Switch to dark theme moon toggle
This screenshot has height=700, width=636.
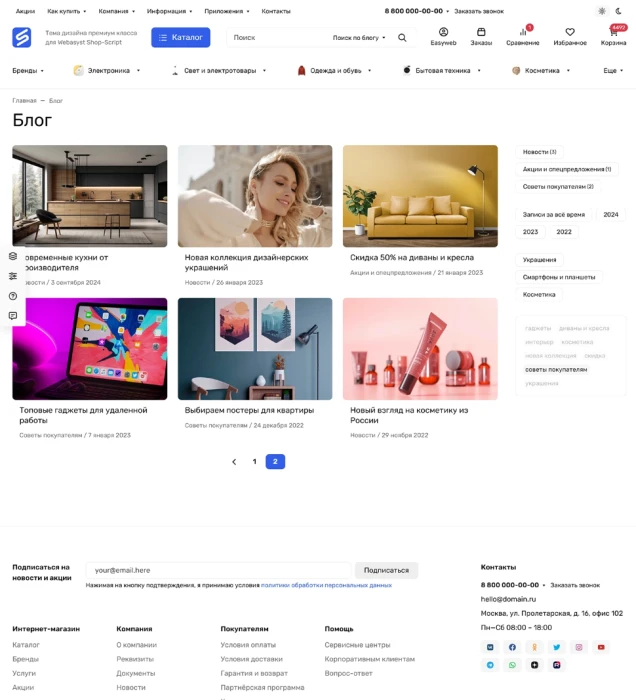point(619,11)
